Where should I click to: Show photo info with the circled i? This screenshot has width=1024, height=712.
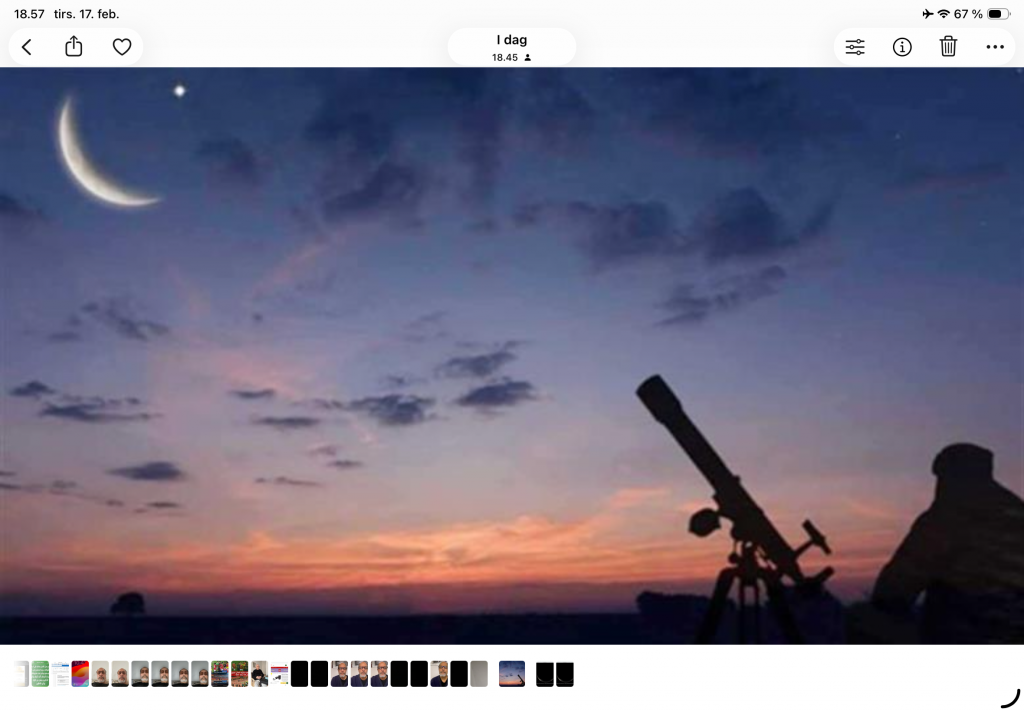[x=902, y=47]
